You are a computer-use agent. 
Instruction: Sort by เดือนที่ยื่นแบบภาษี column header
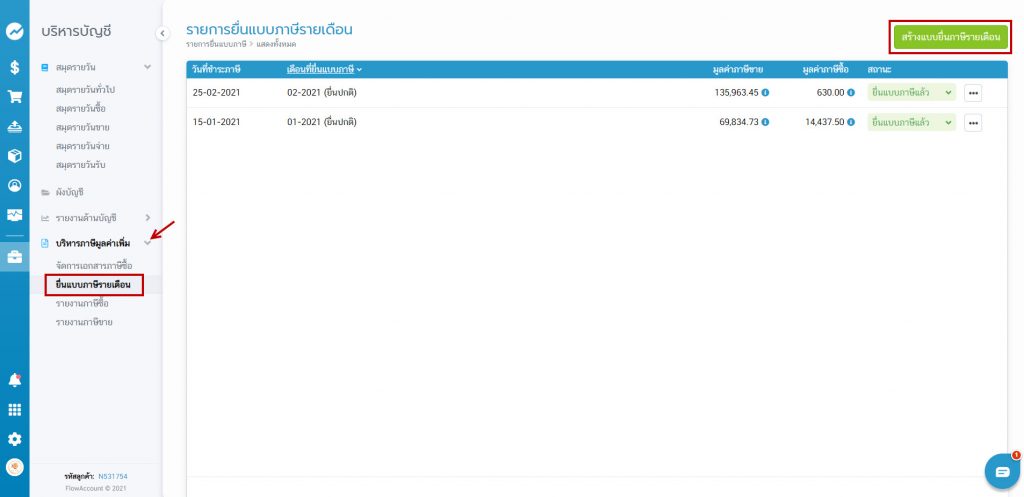(324, 69)
